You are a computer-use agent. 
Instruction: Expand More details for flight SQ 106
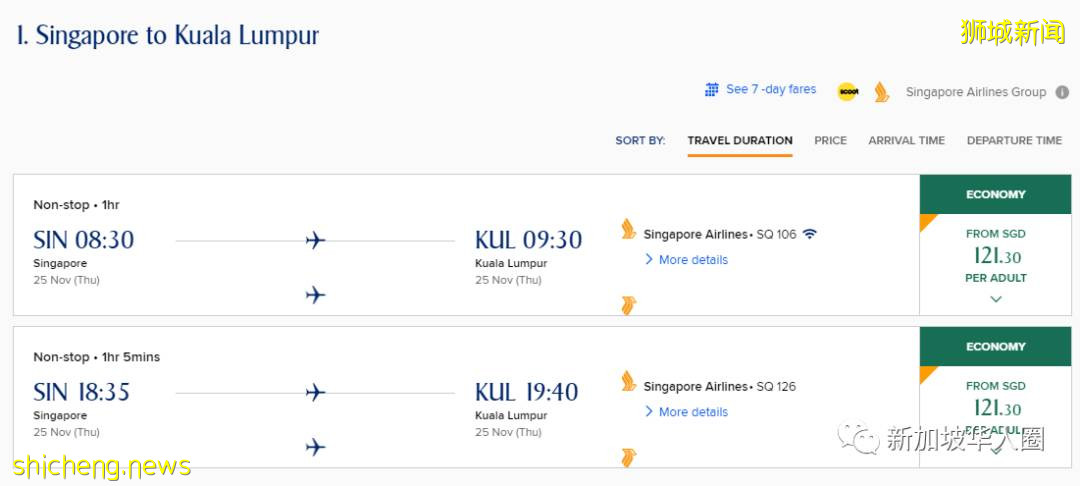point(692,260)
